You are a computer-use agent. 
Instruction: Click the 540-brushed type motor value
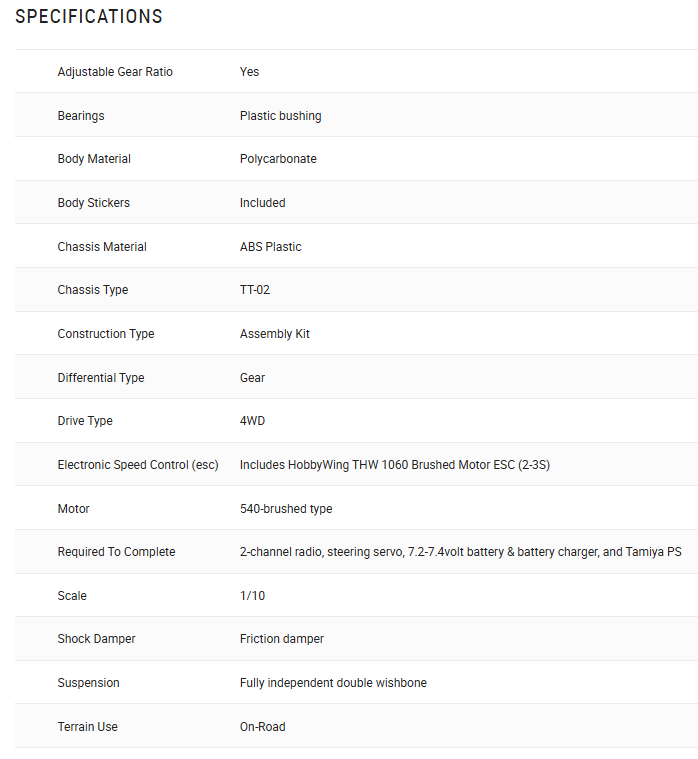click(286, 509)
